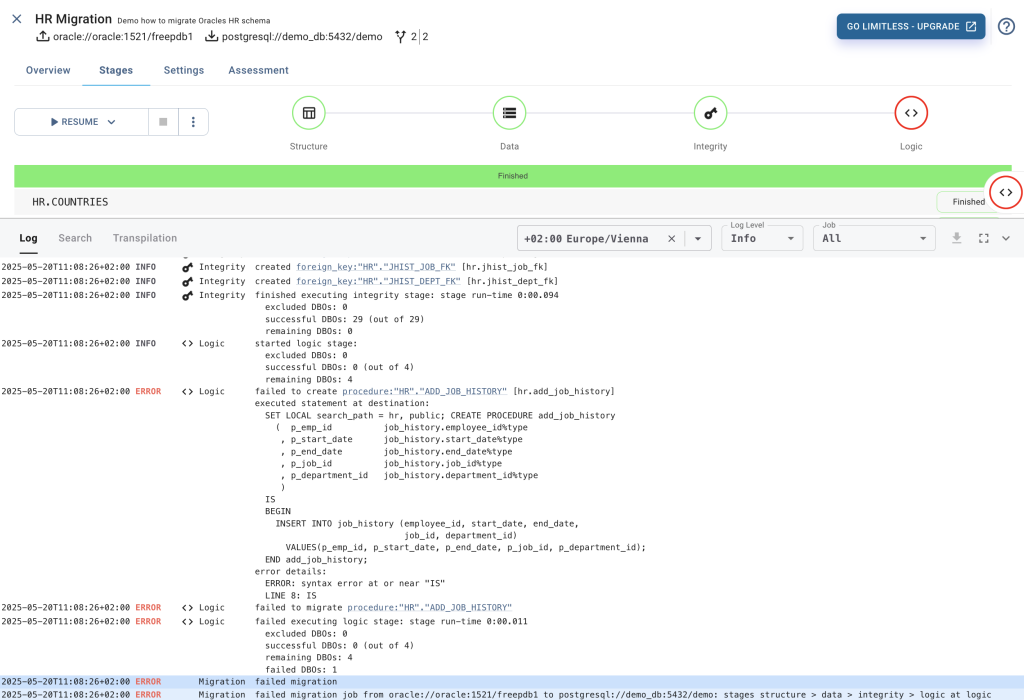Click 'started logic stage:' log entry
The height and width of the screenshot is (700, 1024).
306,343
